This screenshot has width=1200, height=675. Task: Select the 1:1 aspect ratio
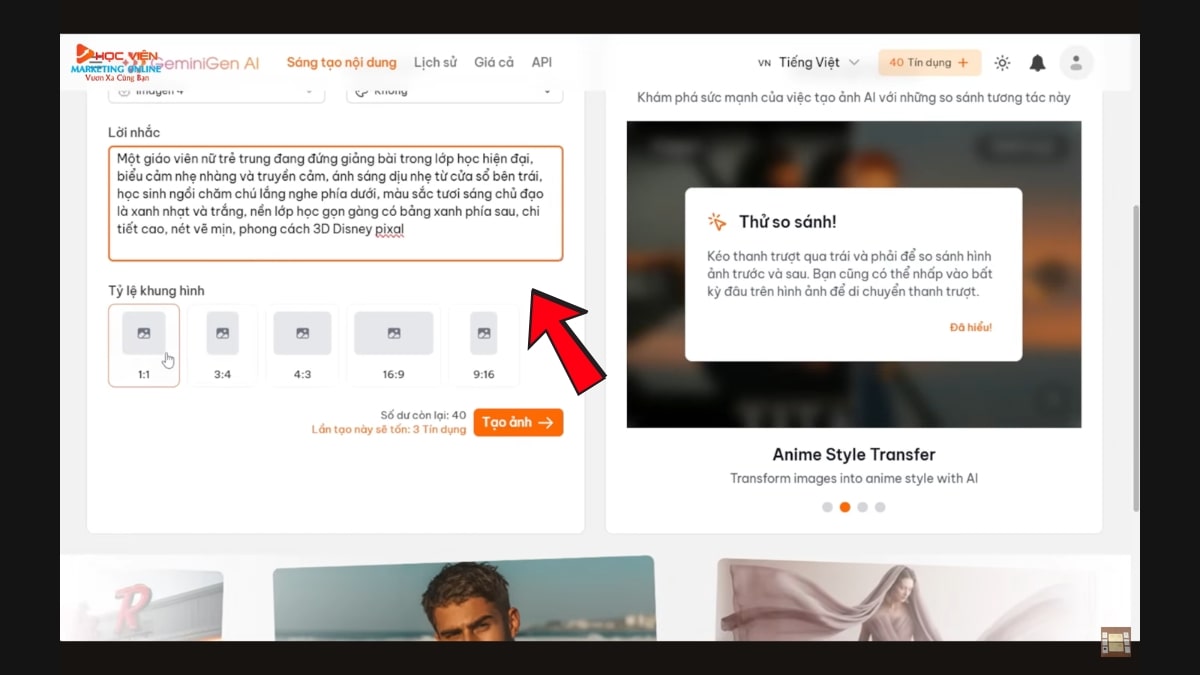click(144, 345)
